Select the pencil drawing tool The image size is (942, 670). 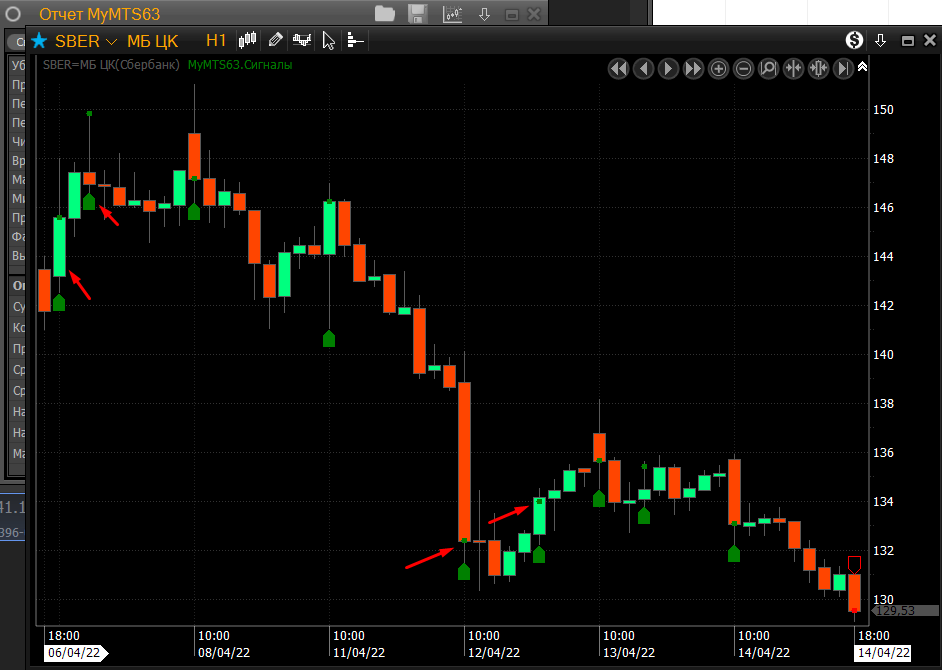[x=276, y=40]
